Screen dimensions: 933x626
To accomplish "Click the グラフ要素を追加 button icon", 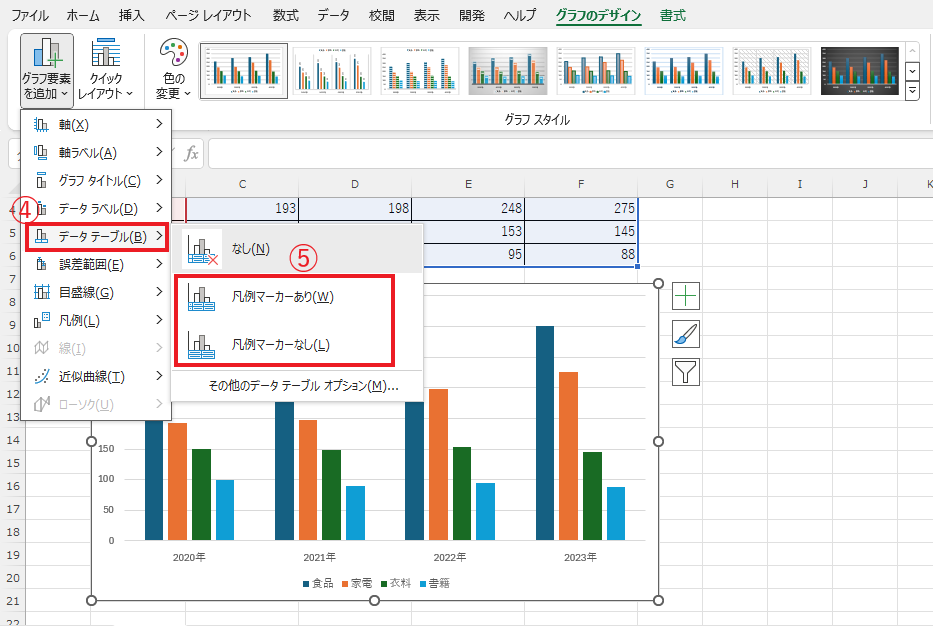I will (46, 53).
